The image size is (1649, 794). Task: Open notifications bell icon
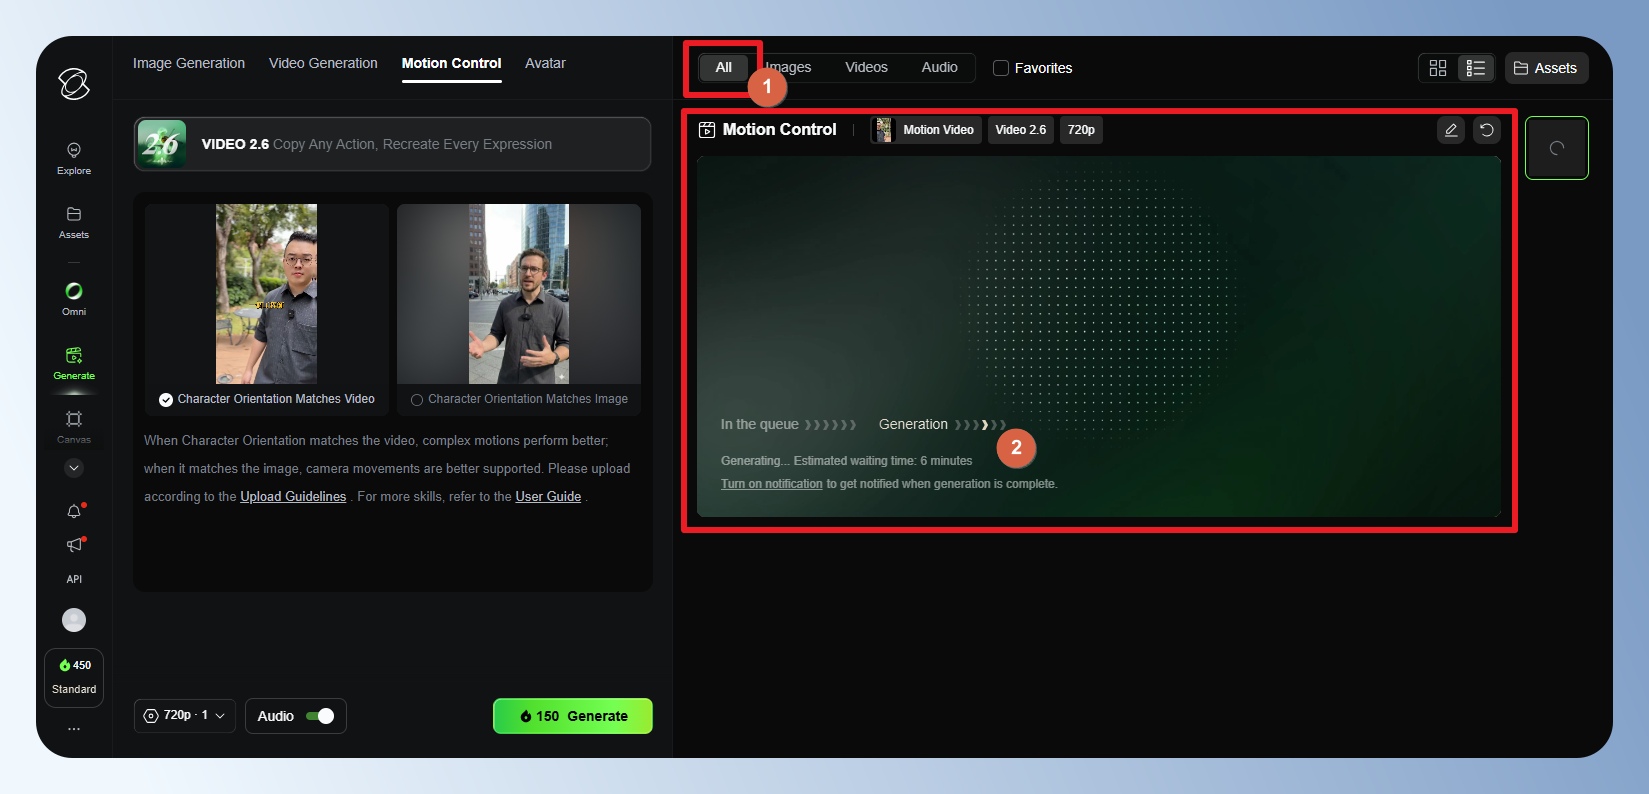click(74, 512)
